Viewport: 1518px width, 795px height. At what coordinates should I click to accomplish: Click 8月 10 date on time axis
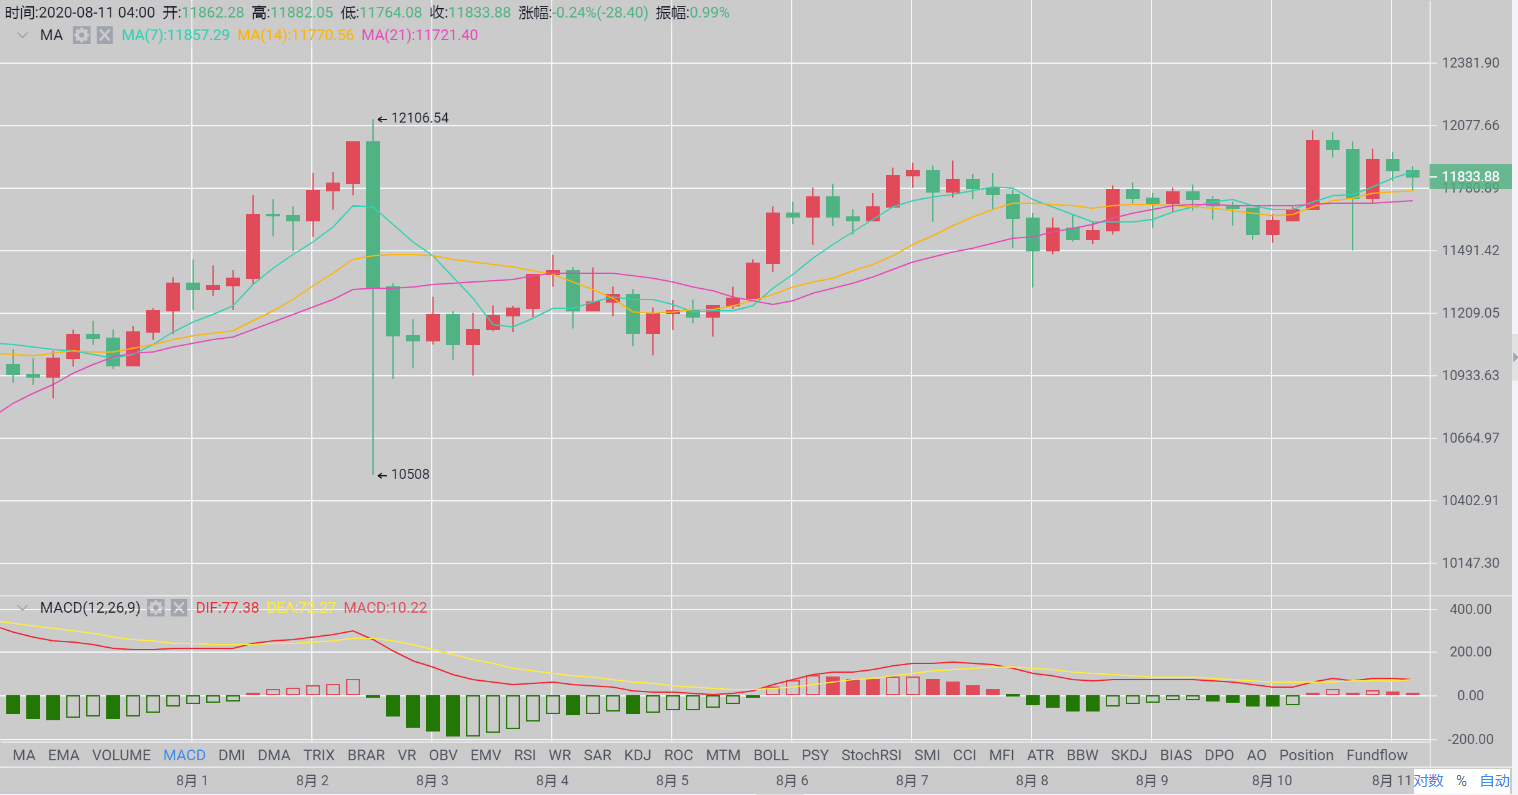click(1272, 781)
